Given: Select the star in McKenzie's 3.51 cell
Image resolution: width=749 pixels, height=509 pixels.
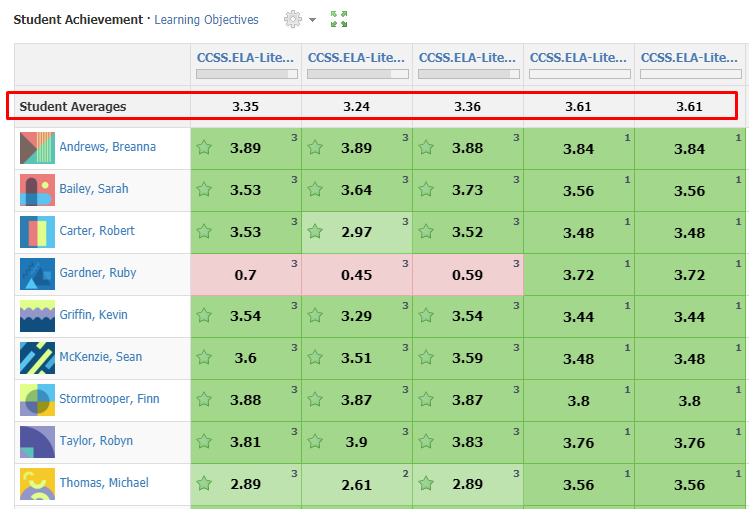Looking at the screenshot, I should coord(316,358).
